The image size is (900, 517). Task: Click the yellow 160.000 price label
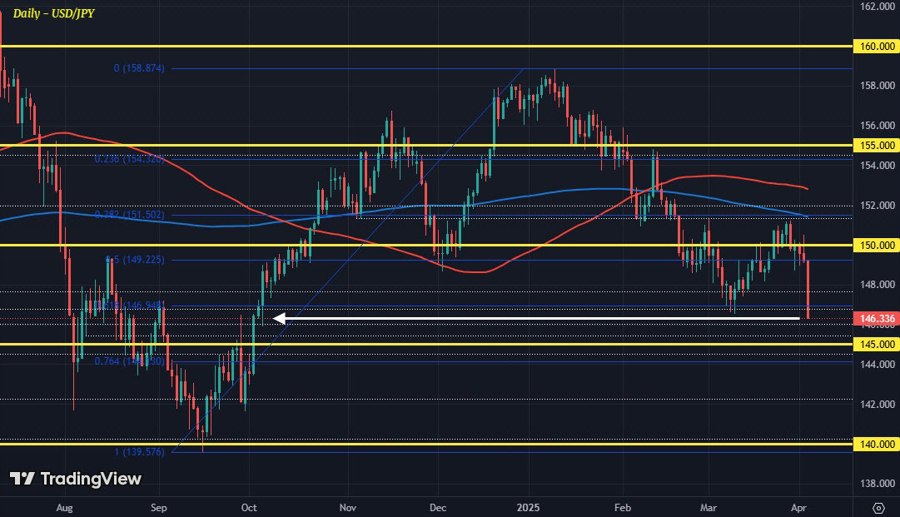tap(876, 46)
